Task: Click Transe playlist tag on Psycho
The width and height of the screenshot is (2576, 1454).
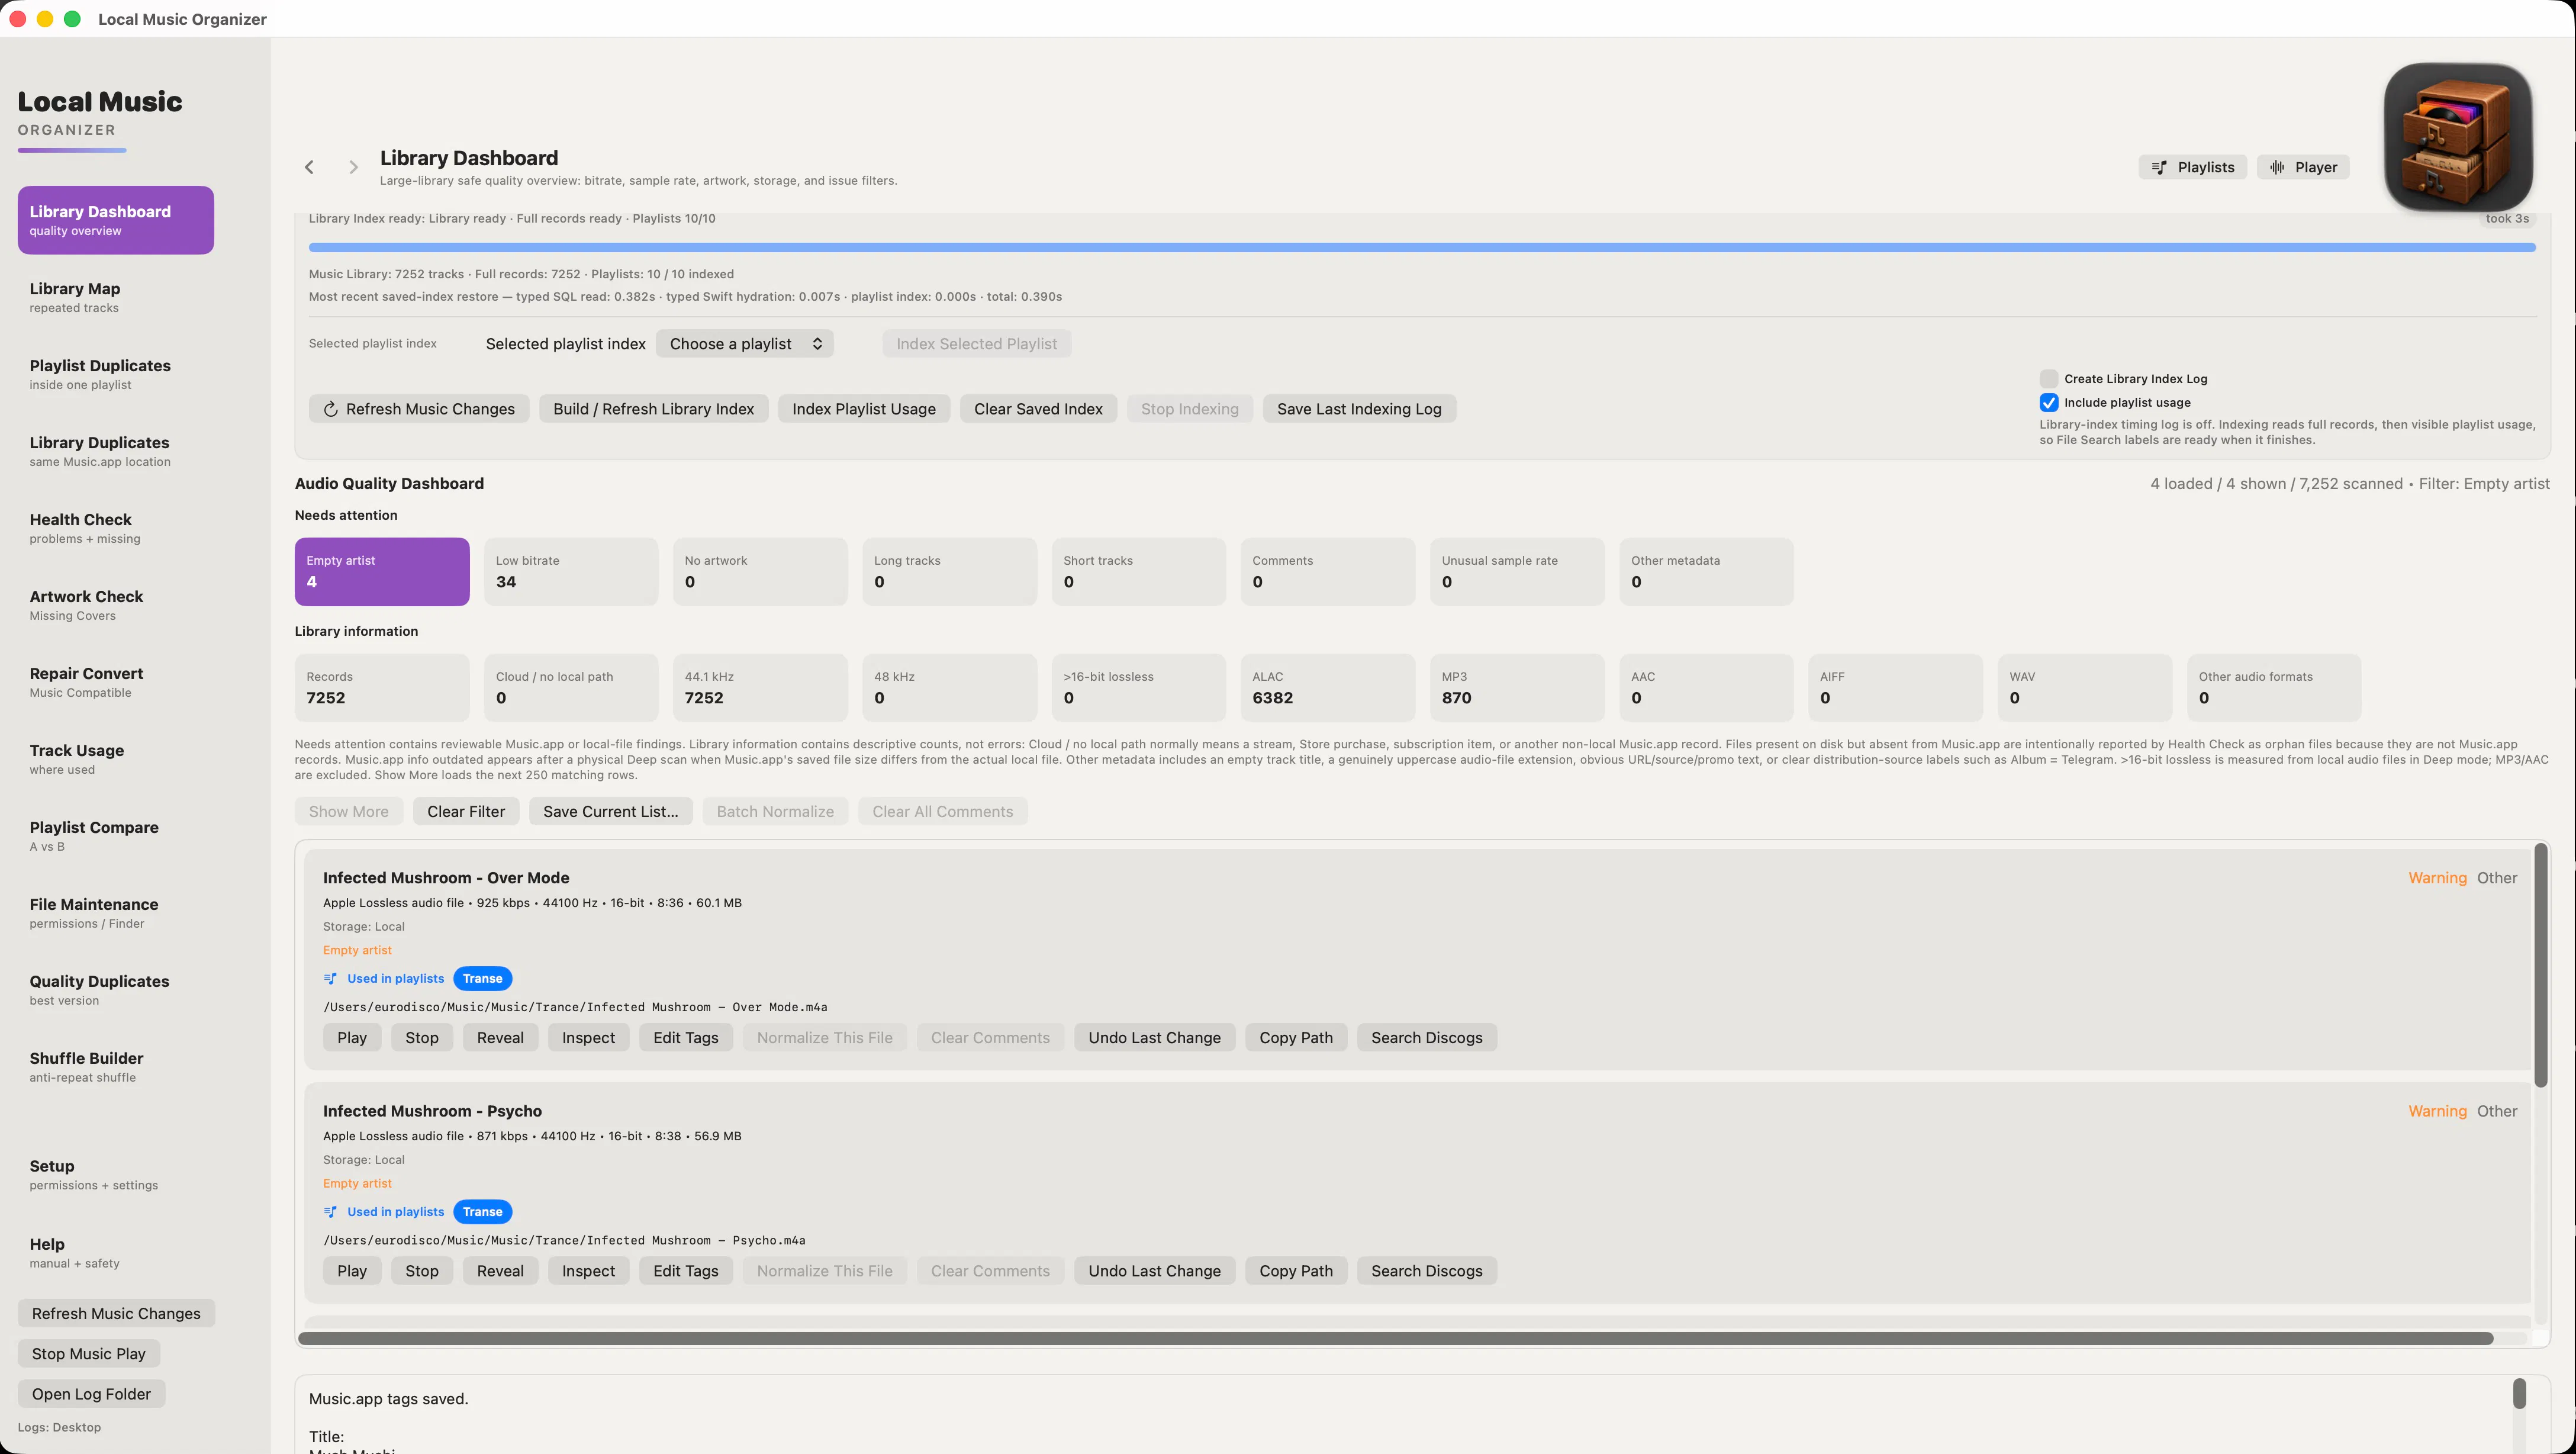Action: click(x=483, y=1212)
